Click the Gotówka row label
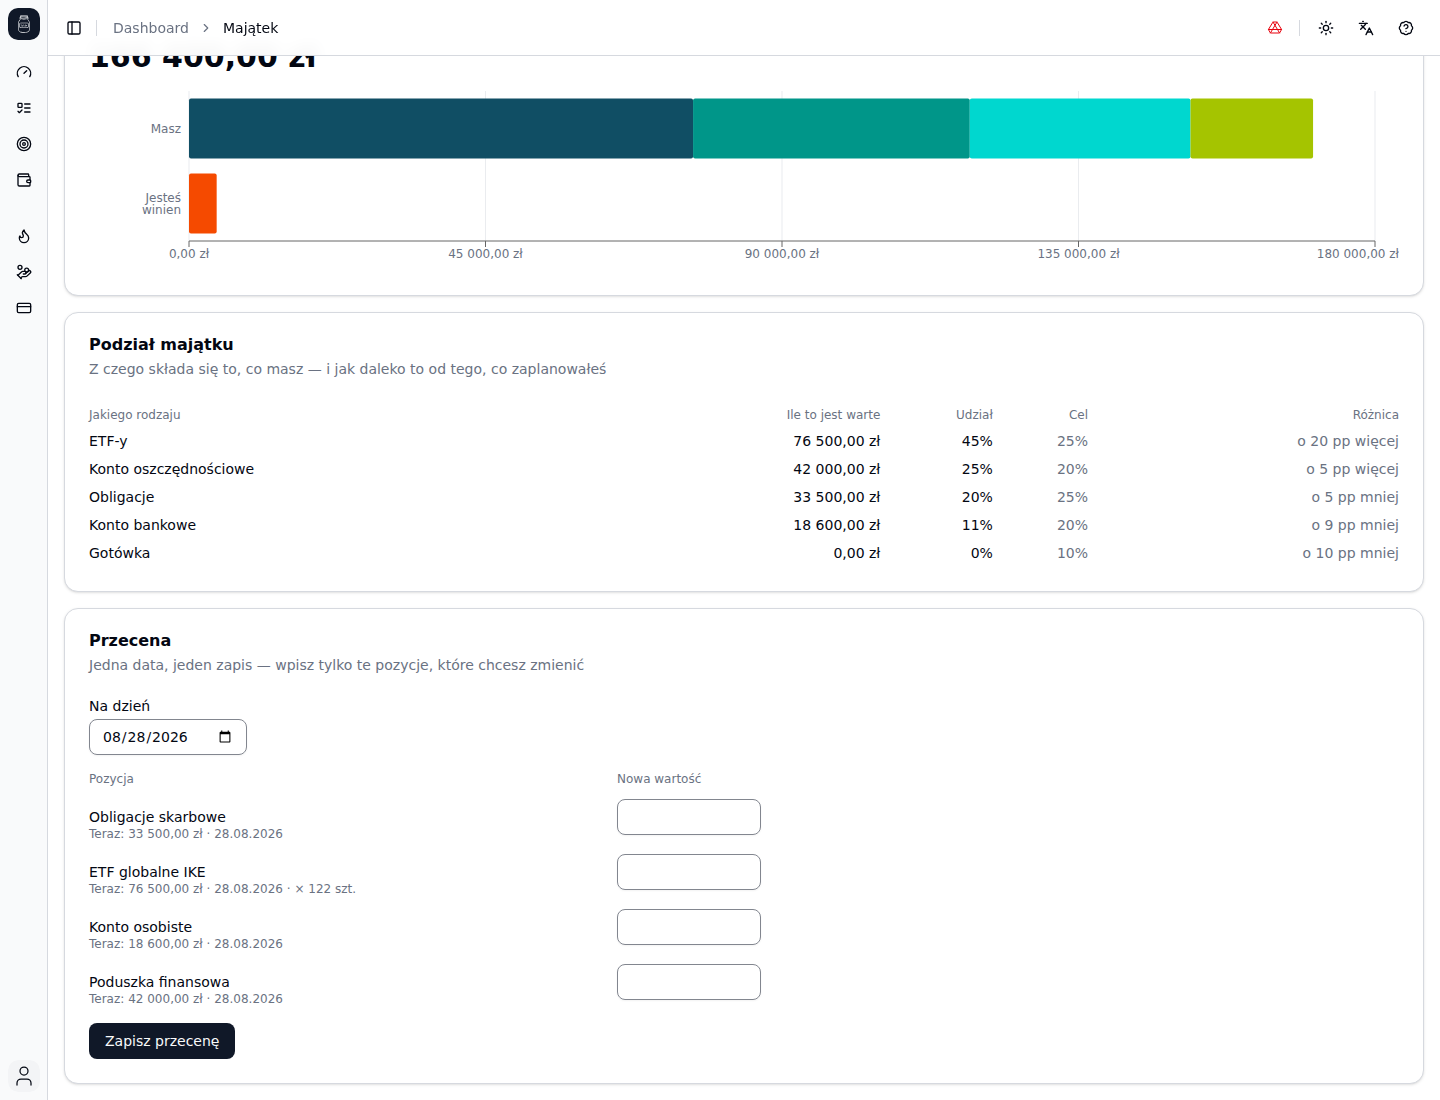The image size is (1440, 1100). pos(119,553)
